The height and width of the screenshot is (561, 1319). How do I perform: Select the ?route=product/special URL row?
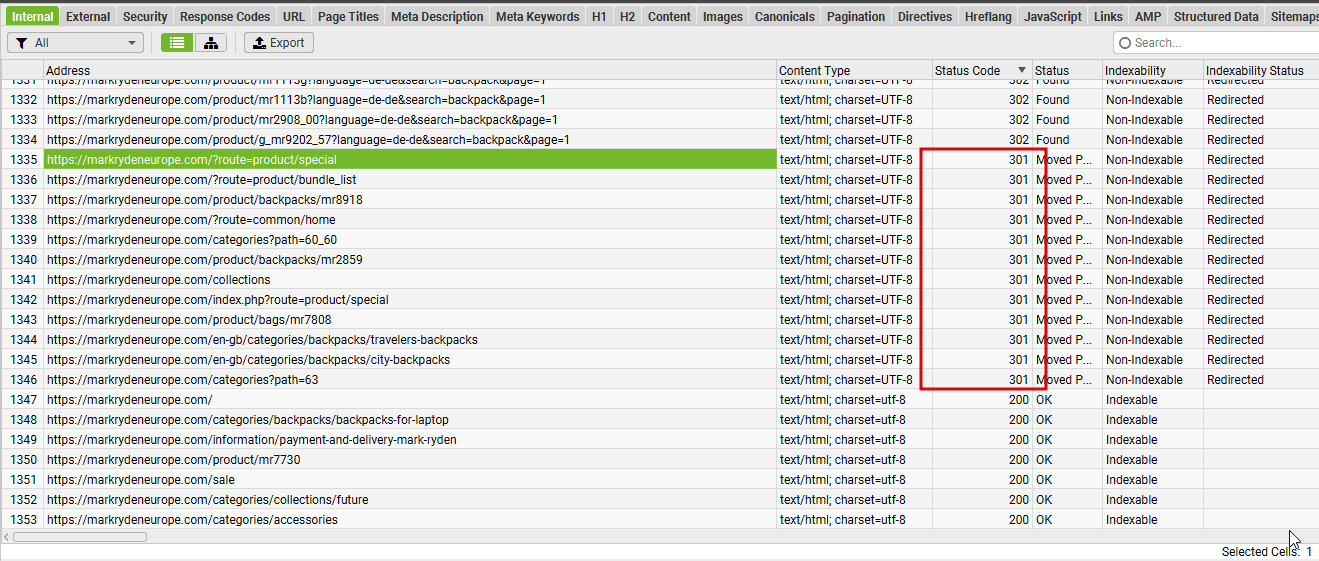tap(410, 159)
